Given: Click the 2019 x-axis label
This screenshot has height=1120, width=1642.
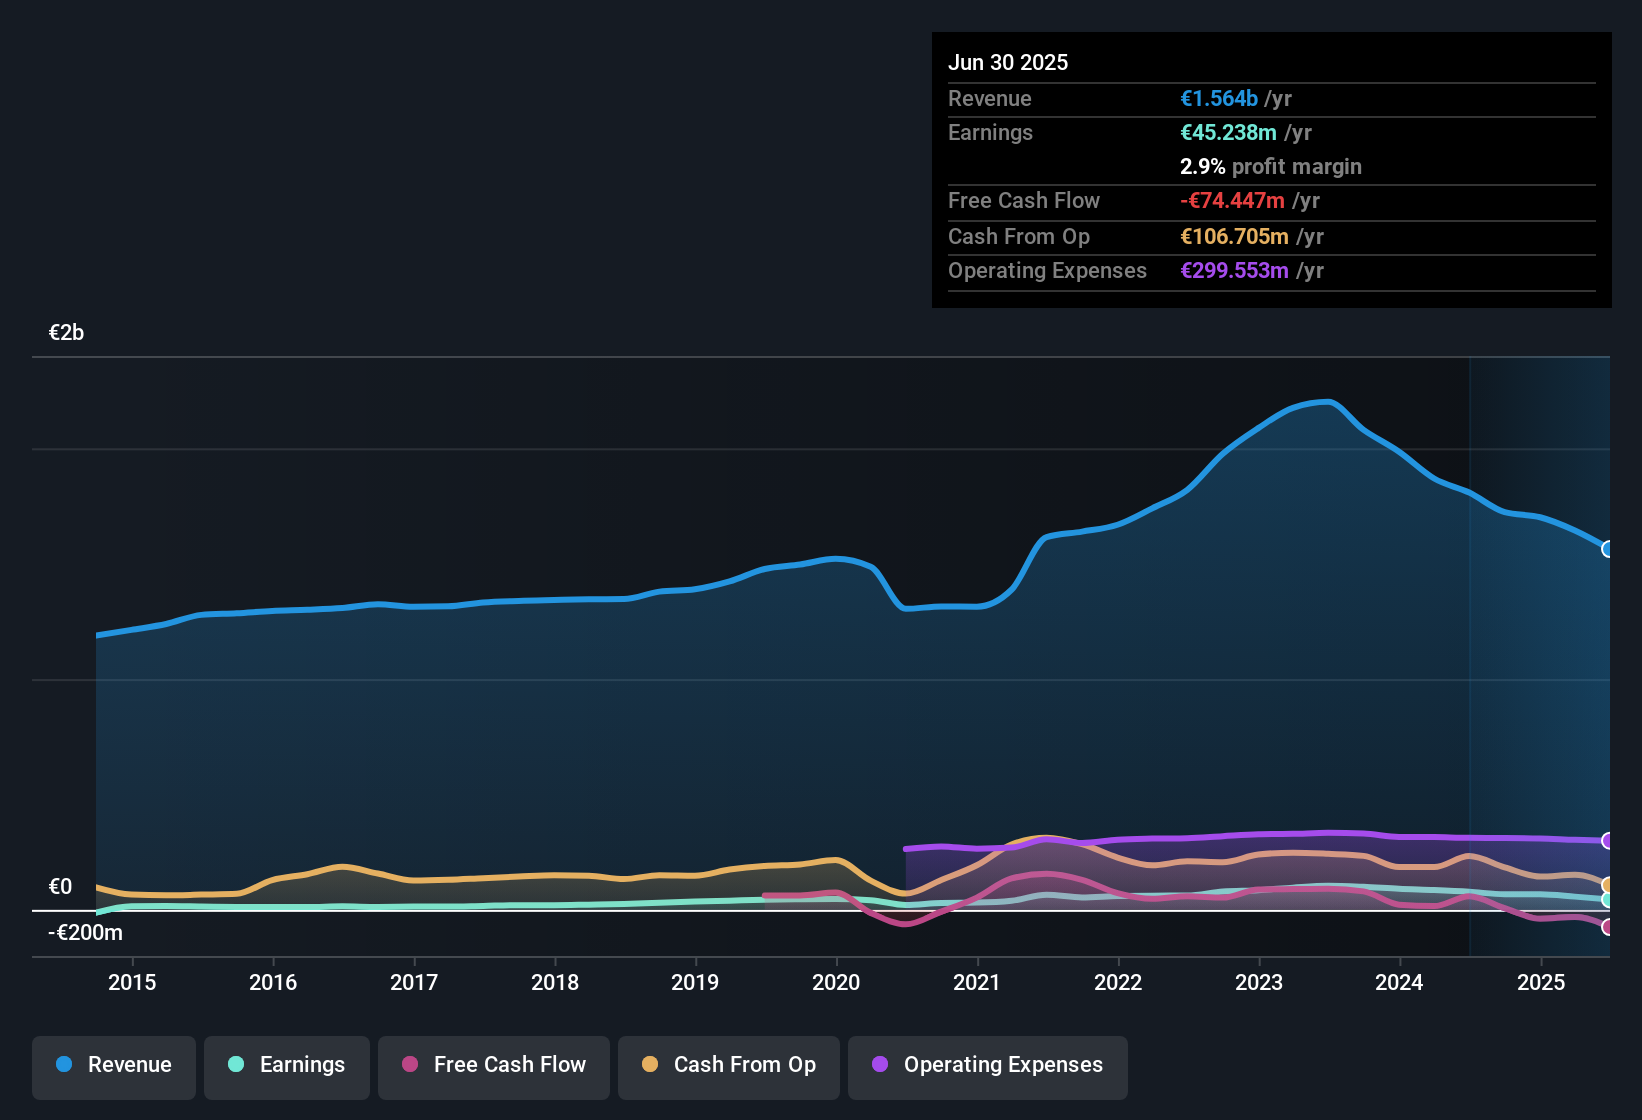Looking at the screenshot, I should pyautogui.click(x=695, y=982).
